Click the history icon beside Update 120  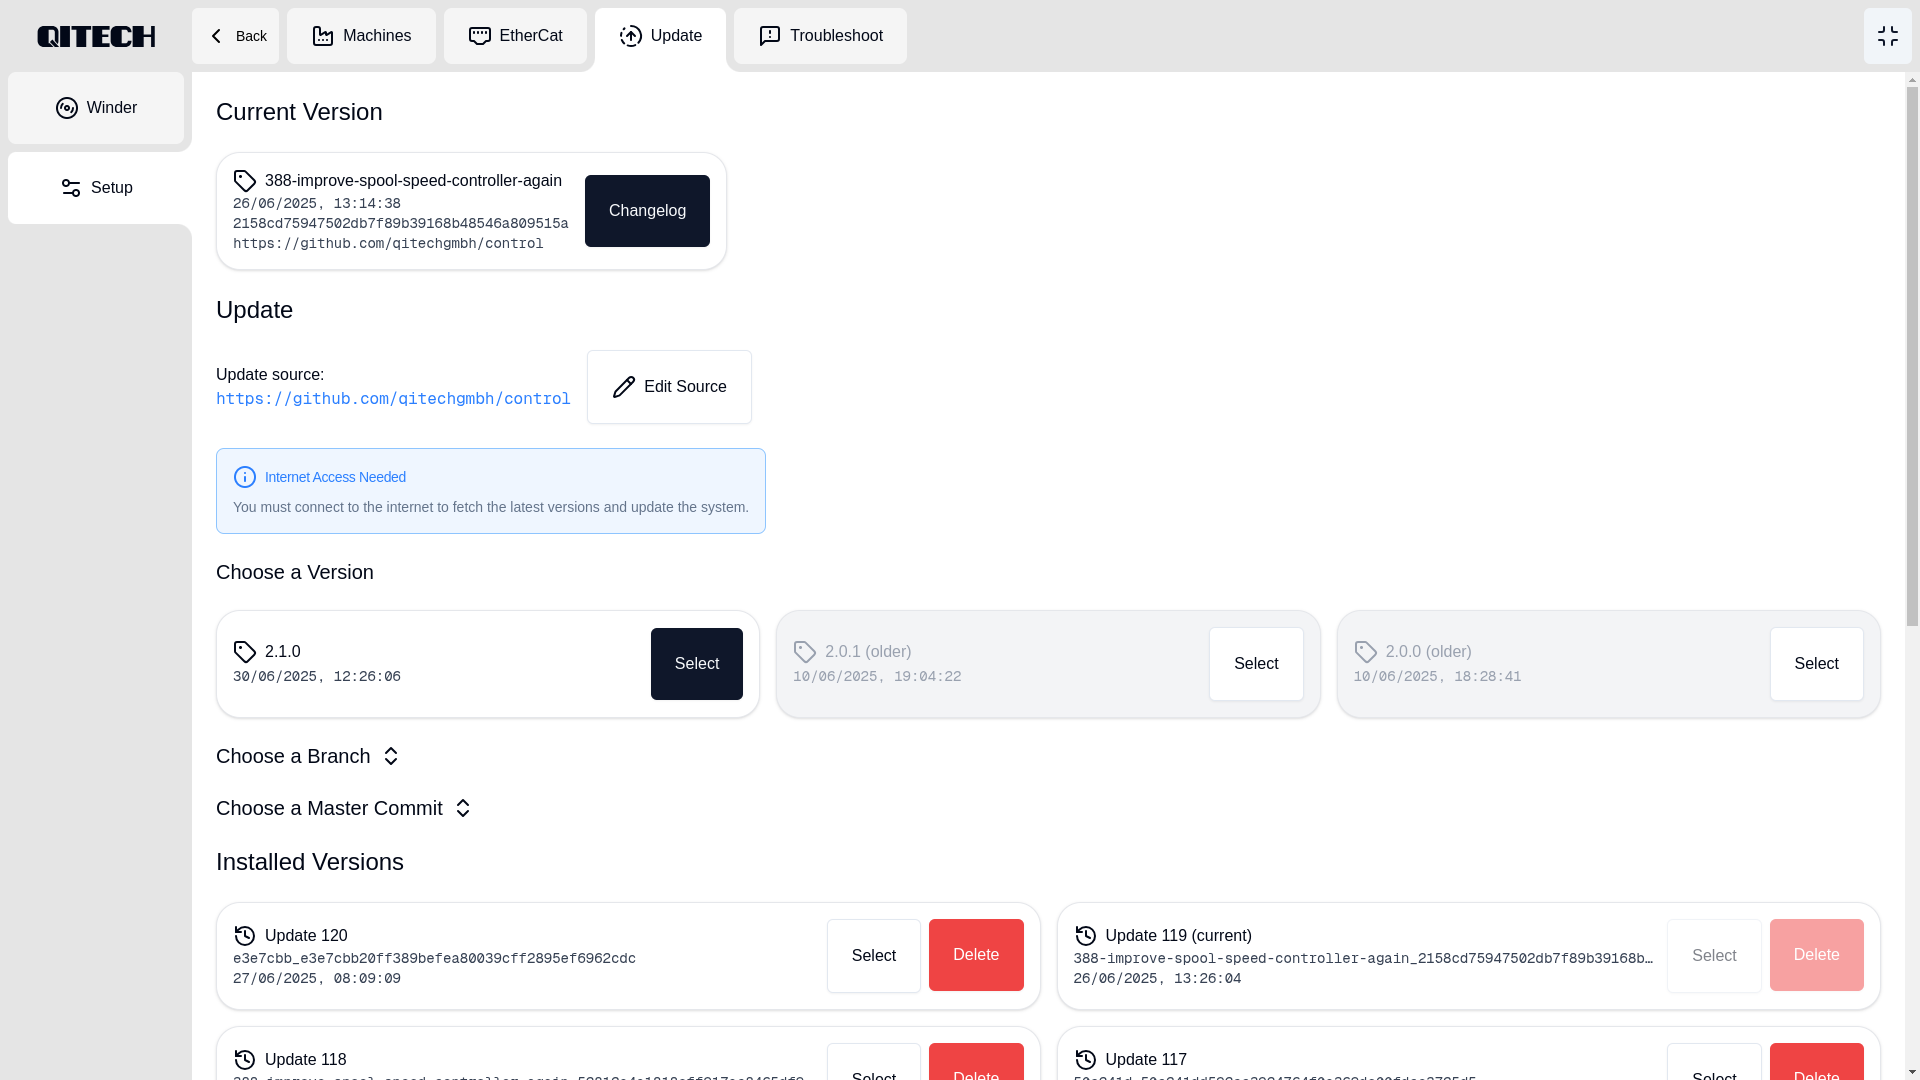tap(245, 936)
